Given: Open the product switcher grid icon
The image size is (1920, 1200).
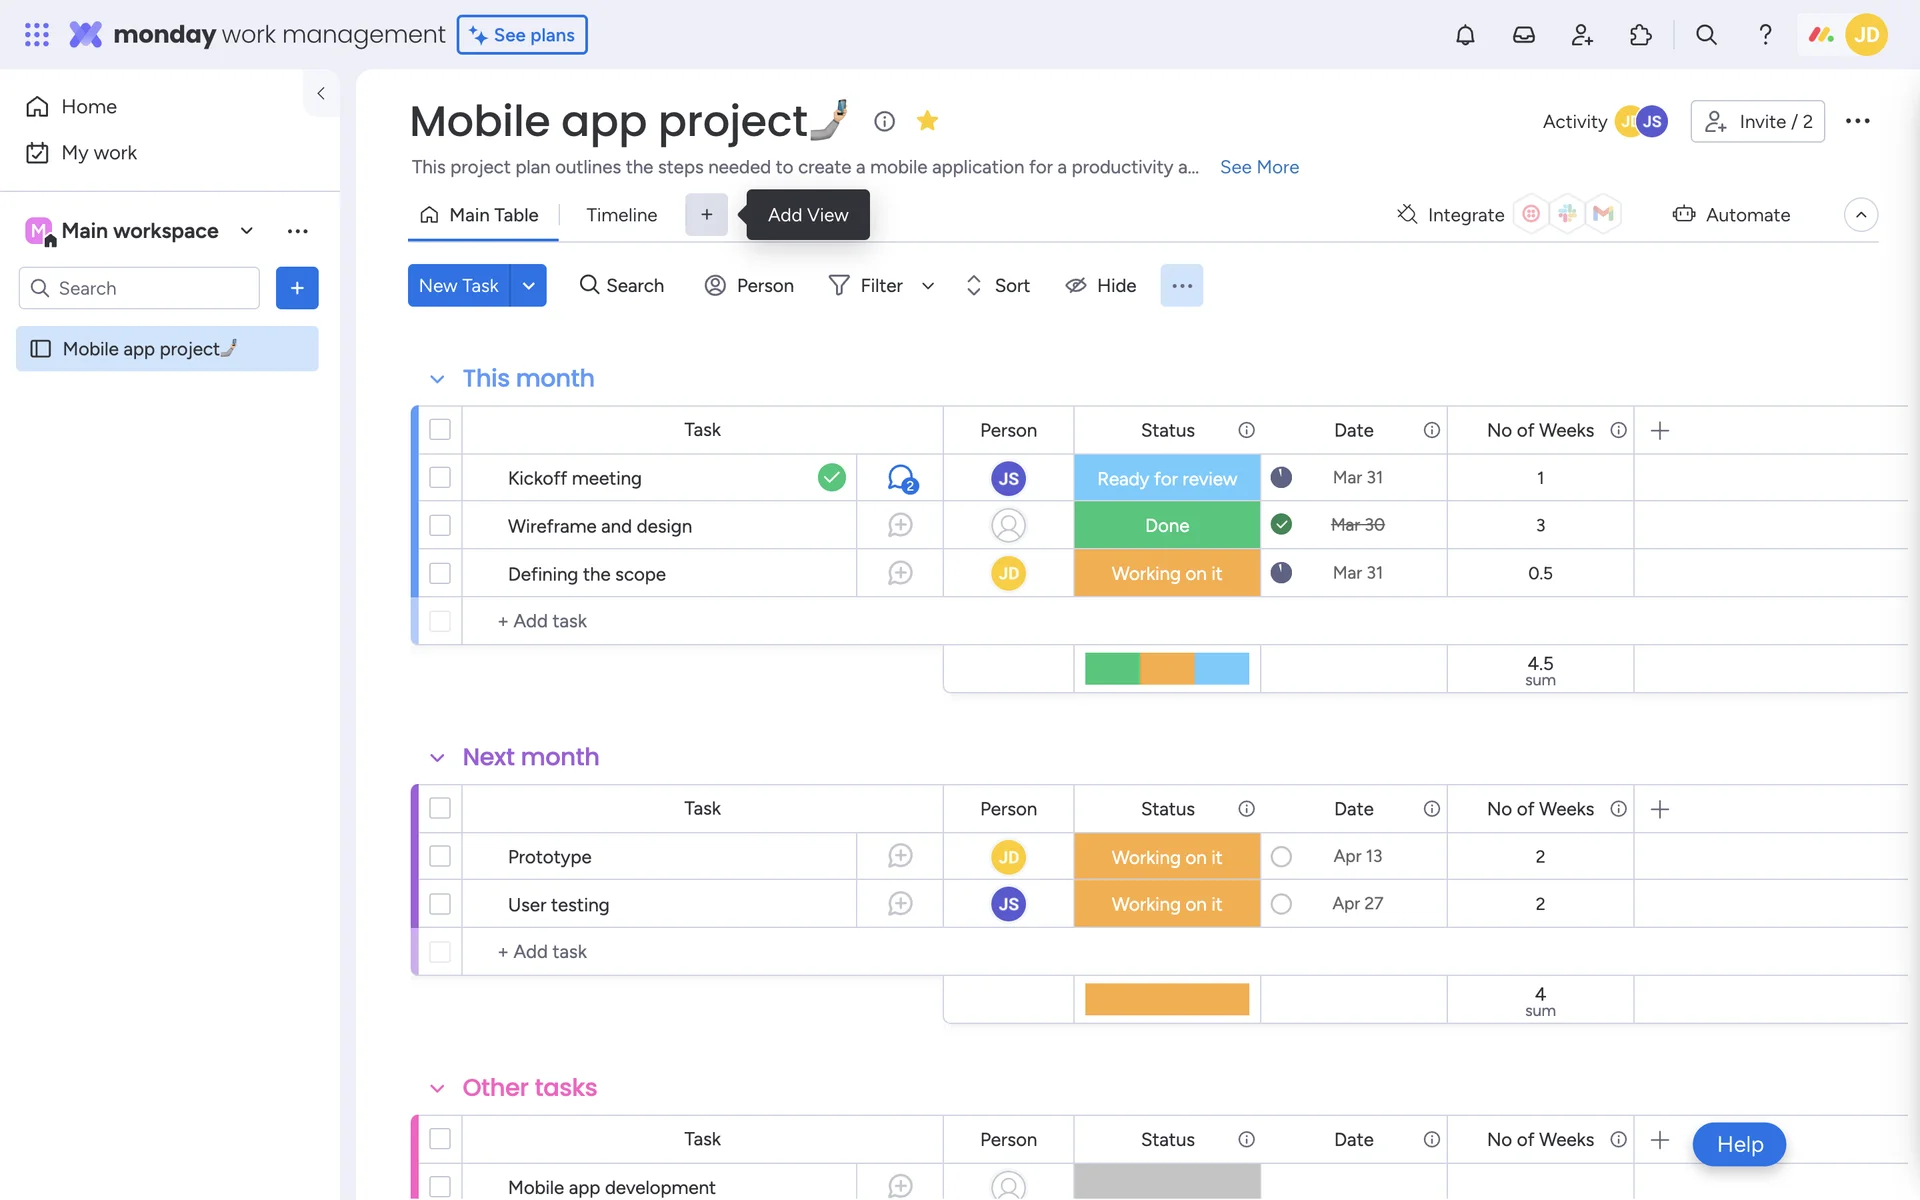Looking at the screenshot, I should [37, 35].
